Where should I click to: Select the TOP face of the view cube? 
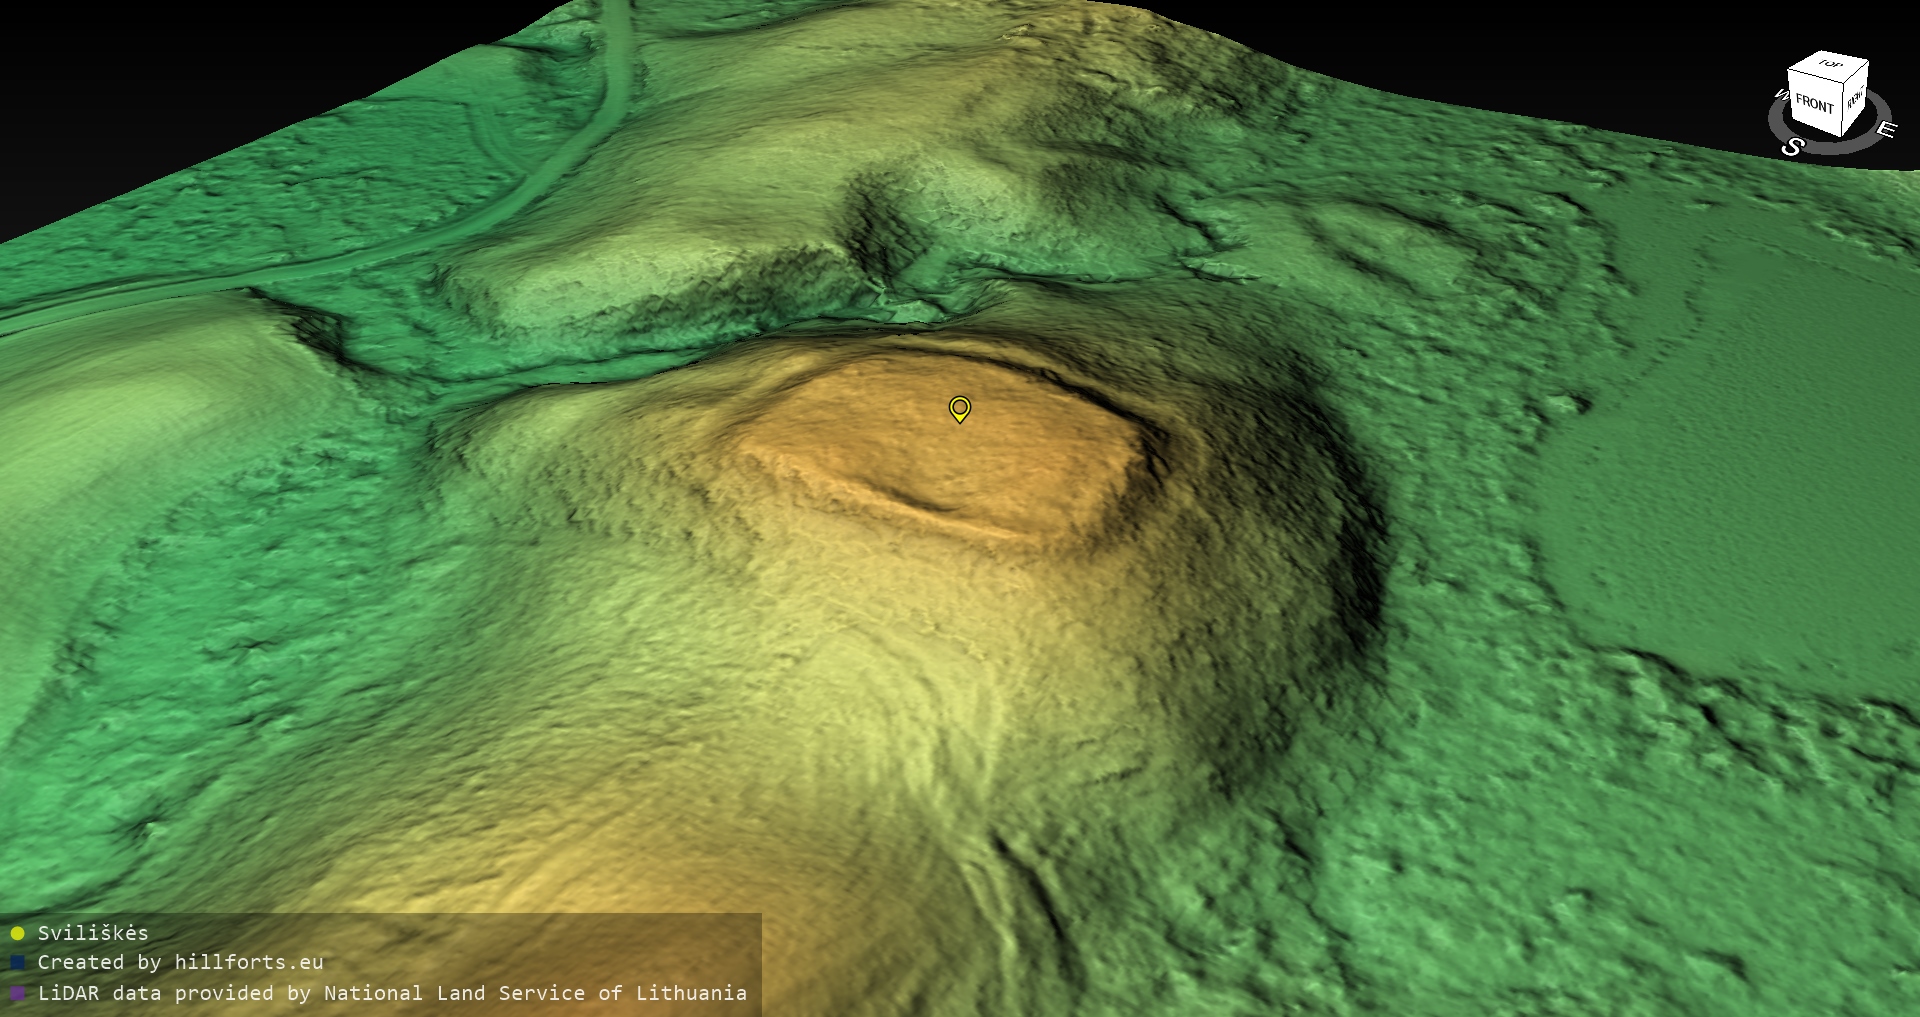point(1830,66)
